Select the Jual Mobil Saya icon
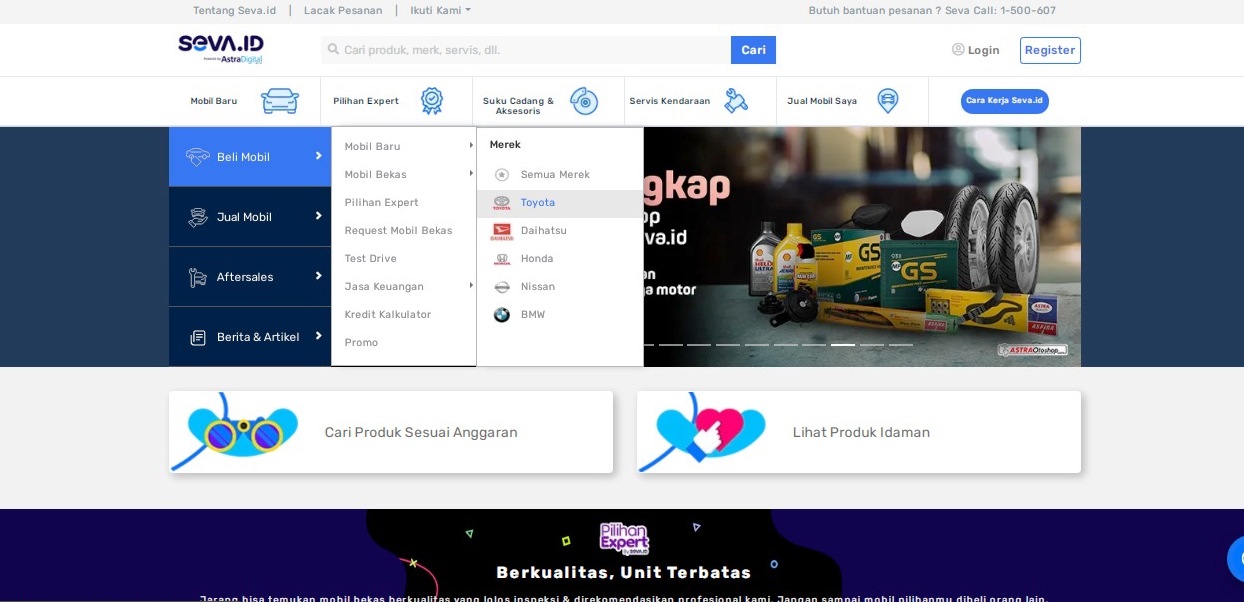The height and width of the screenshot is (602, 1244). (887, 101)
